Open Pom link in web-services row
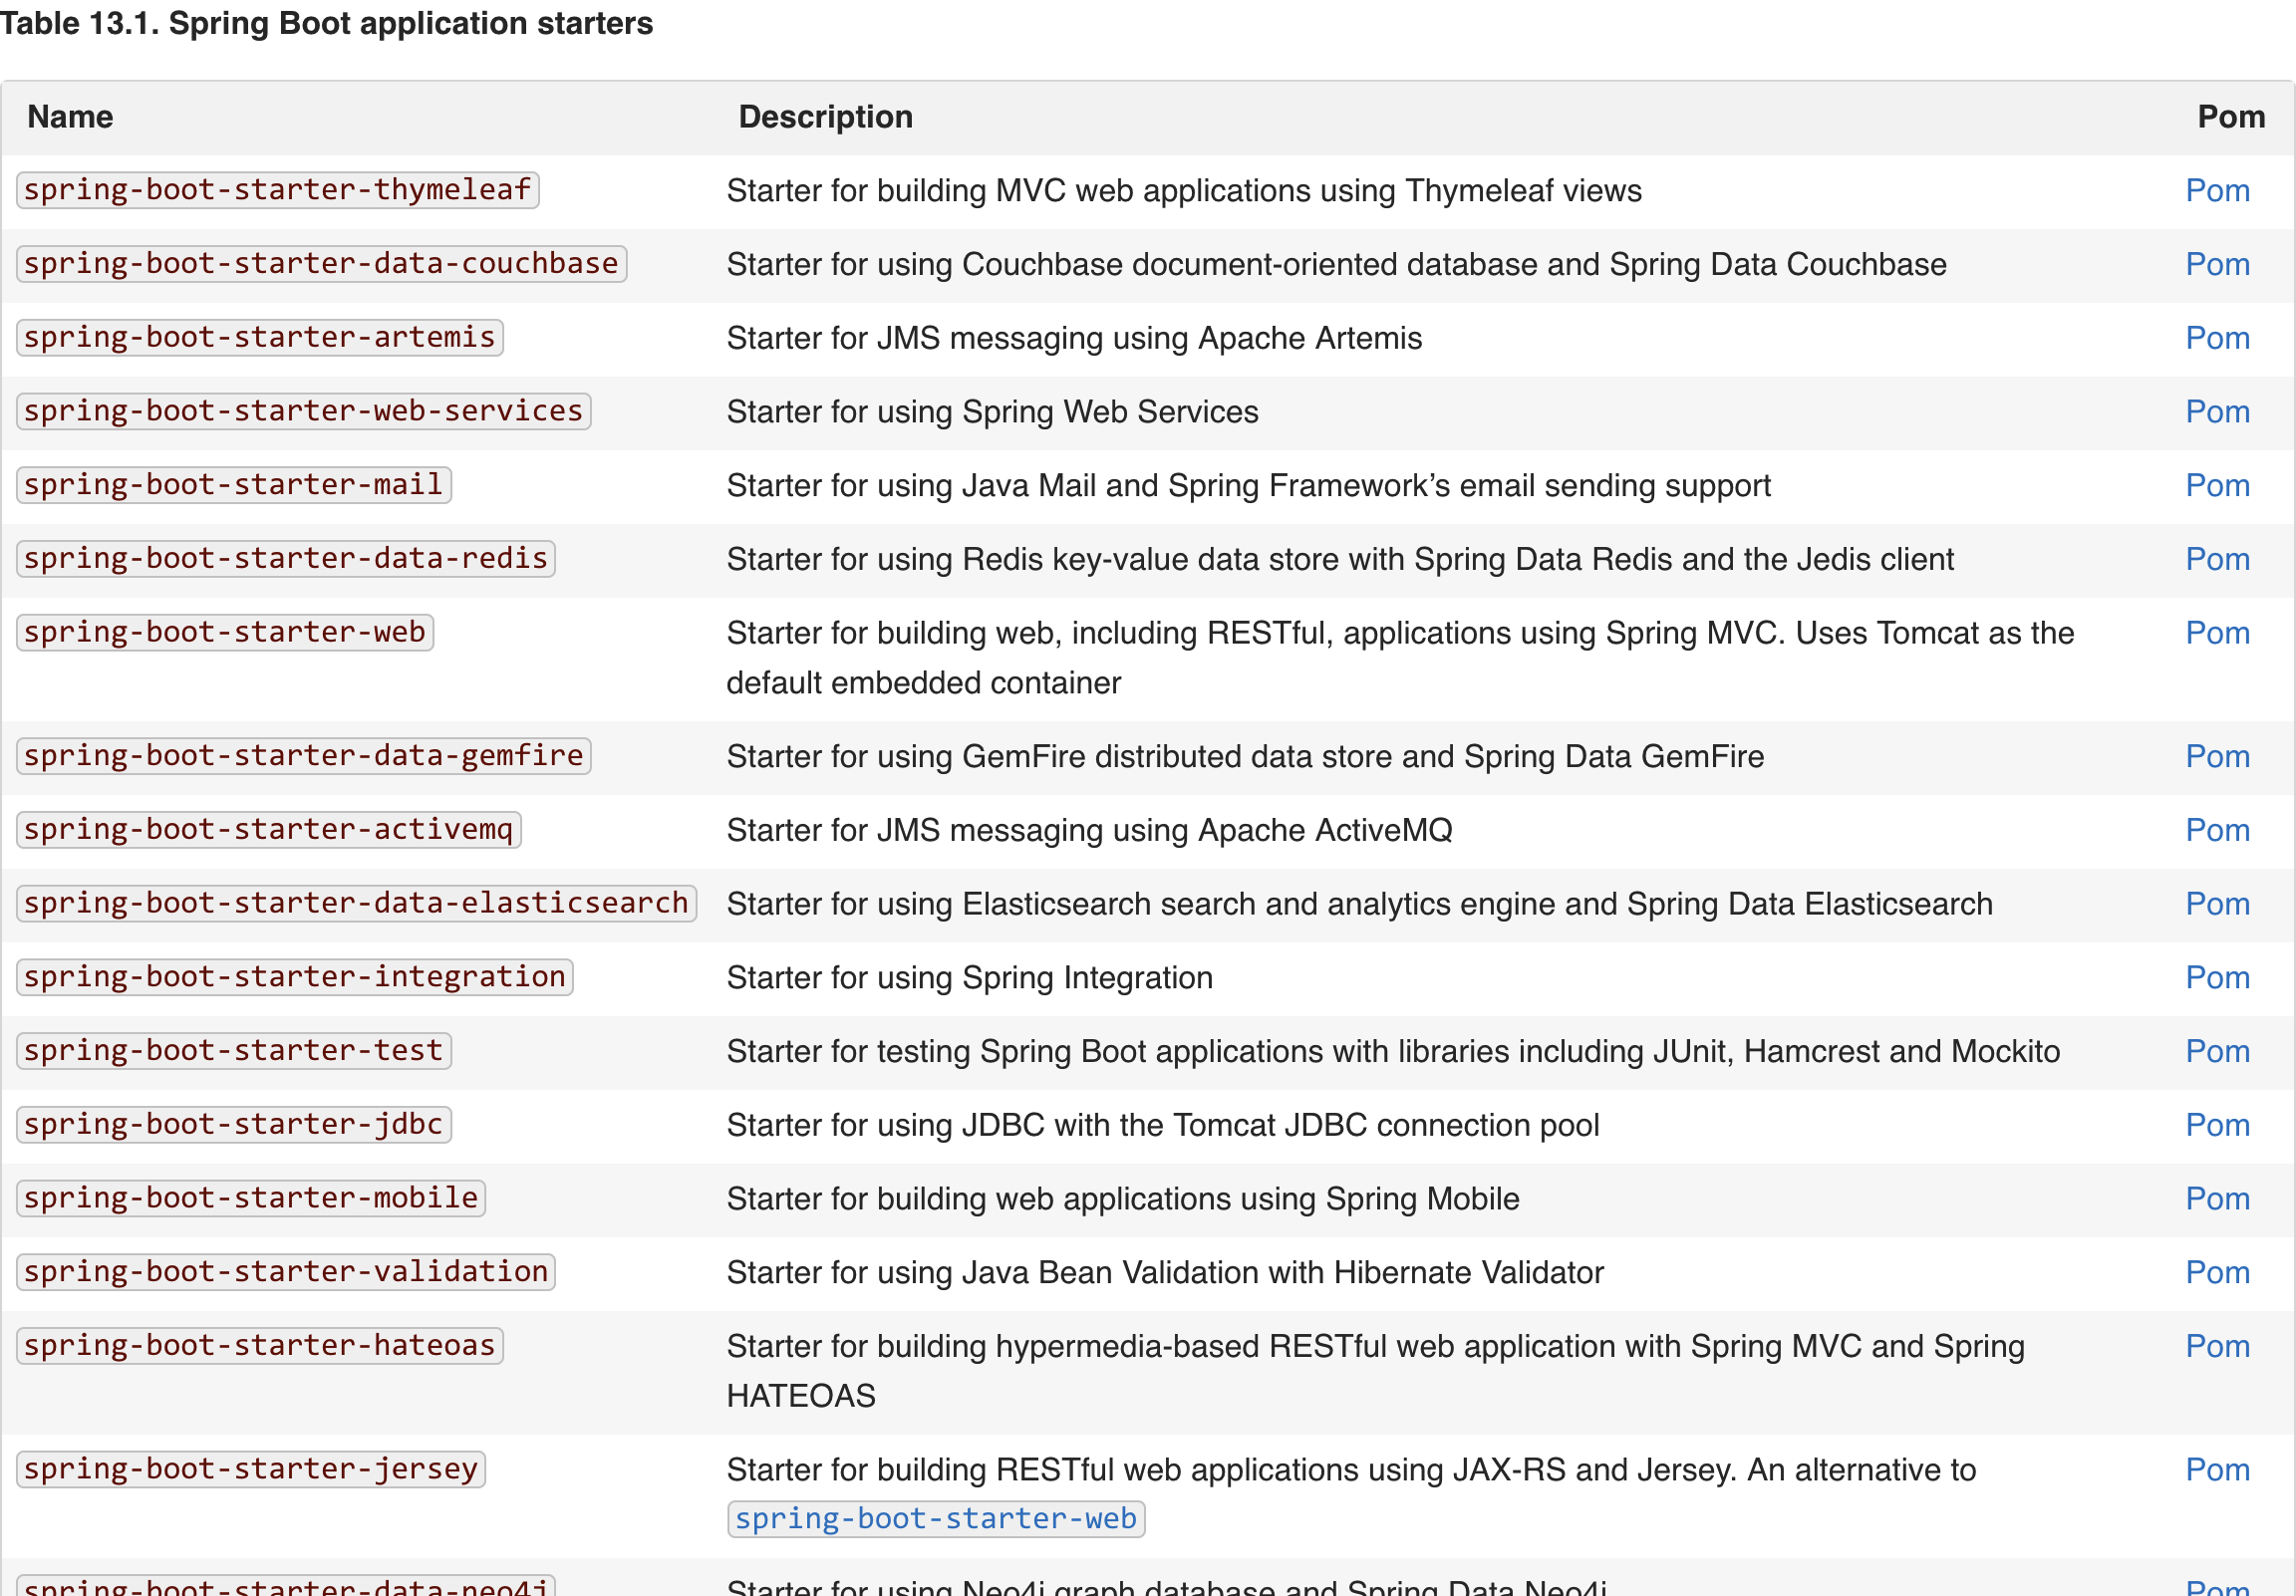The image size is (2296, 1596). tap(2216, 411)
